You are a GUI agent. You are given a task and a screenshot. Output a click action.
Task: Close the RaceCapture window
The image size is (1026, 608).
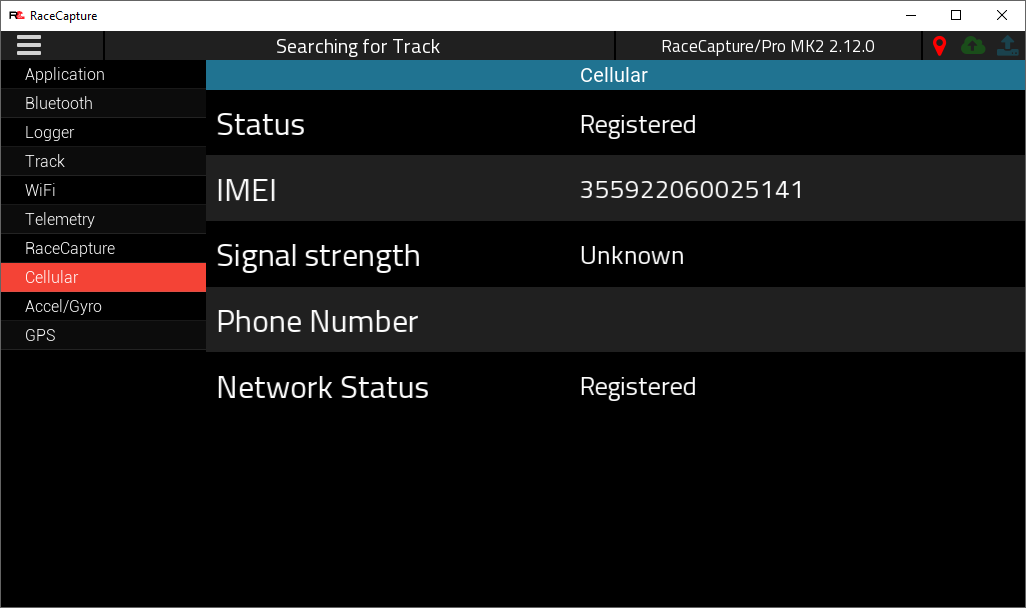[1002, 15]
